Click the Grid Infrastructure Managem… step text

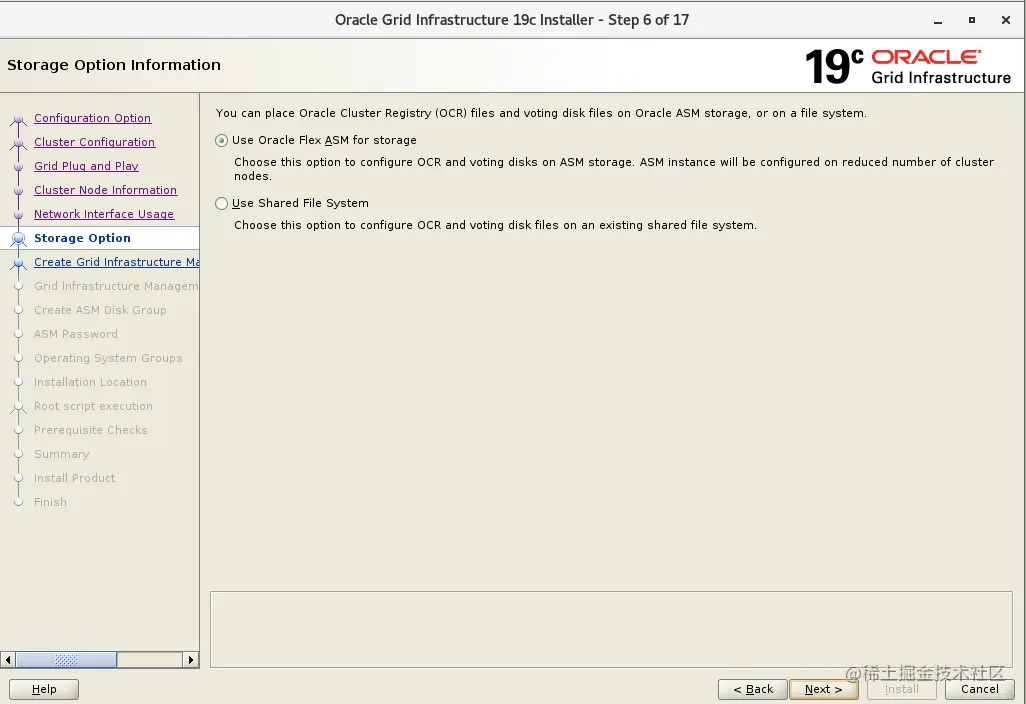pyautogui.click(x=116, y=286)
